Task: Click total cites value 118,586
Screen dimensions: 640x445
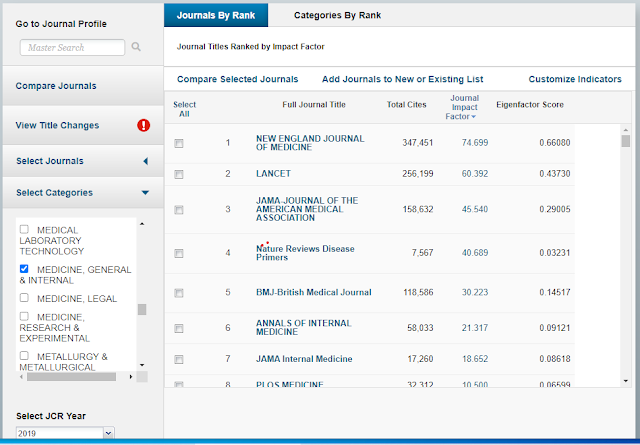Action: click(418, 292)
